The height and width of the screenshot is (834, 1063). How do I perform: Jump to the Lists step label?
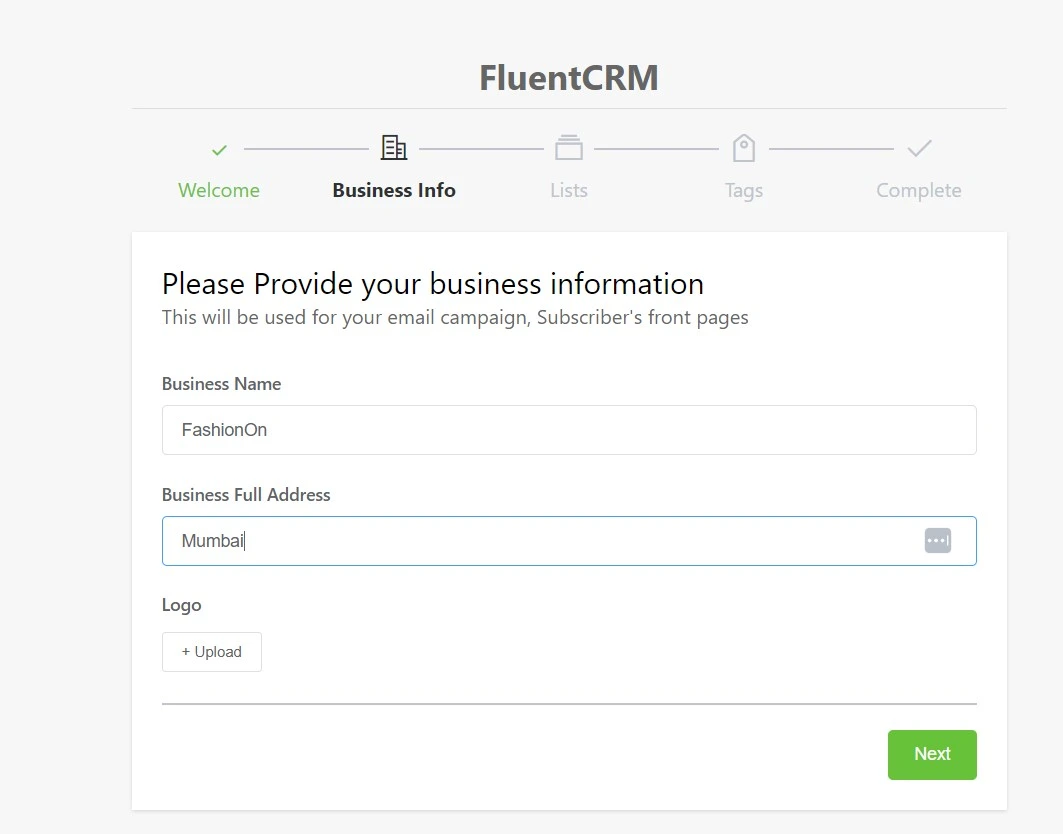click(x=569, y=191)
